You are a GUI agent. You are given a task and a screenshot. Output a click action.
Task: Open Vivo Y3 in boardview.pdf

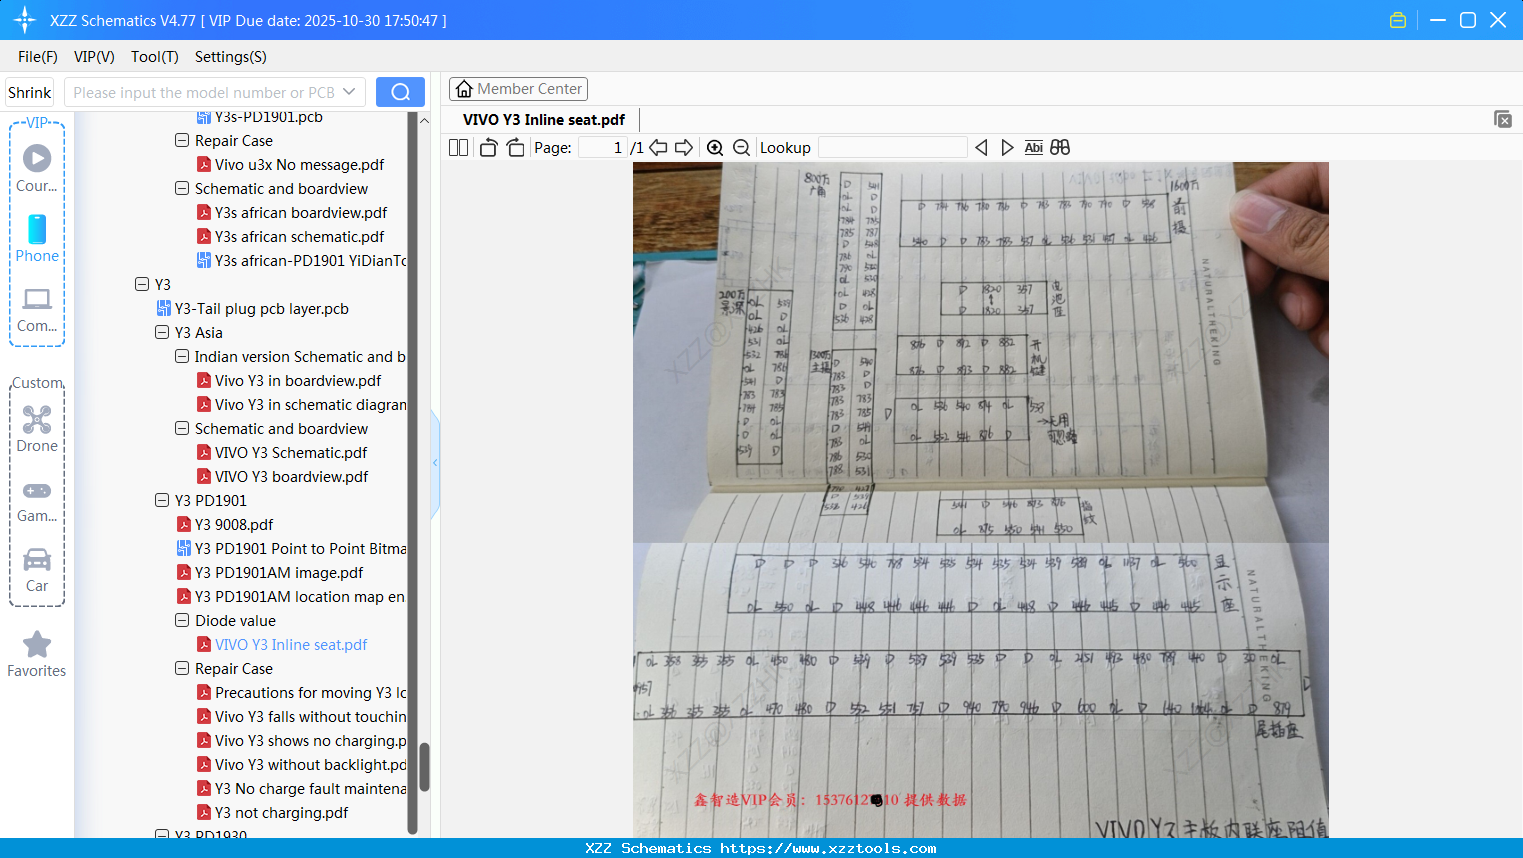point(298,381)
